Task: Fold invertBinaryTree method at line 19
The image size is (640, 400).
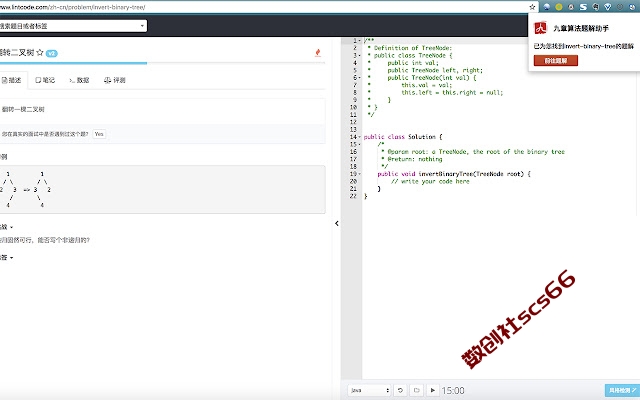Action: click(360, 174)
